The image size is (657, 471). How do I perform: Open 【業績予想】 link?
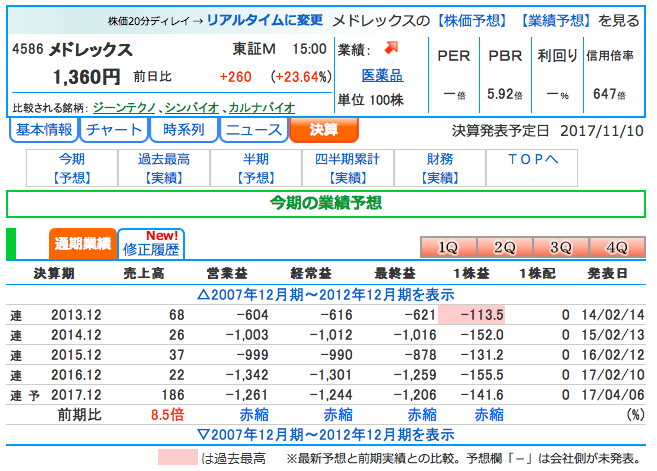(556, 20)
